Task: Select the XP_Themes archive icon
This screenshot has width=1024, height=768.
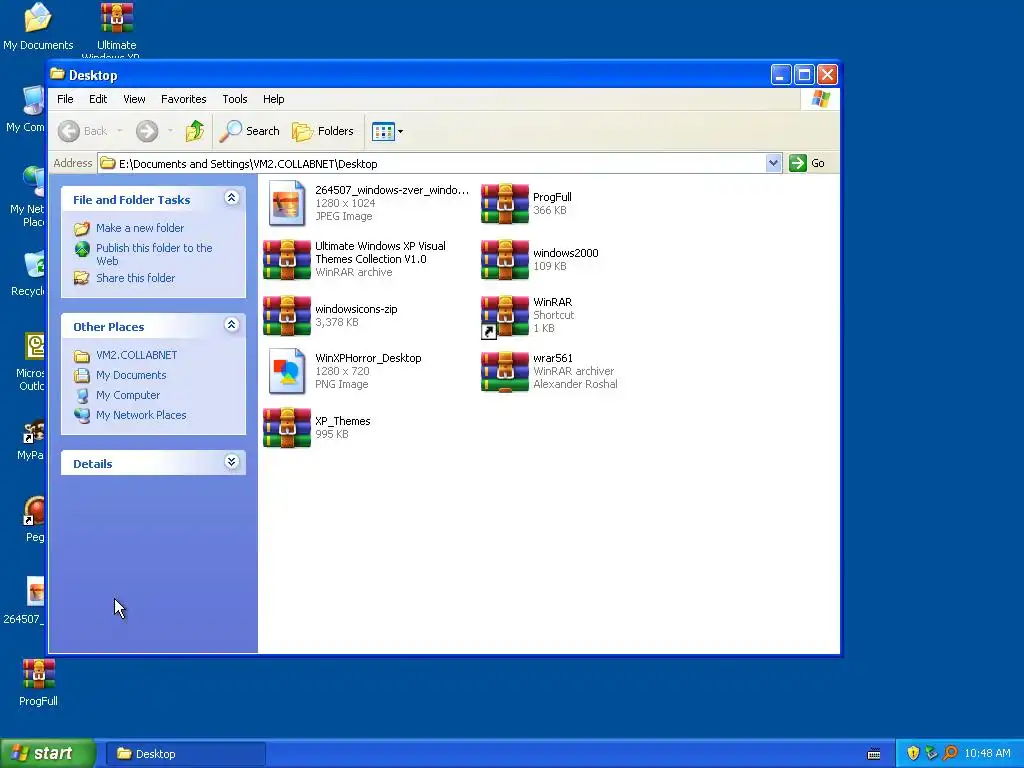Action: (x=287, y=428)
